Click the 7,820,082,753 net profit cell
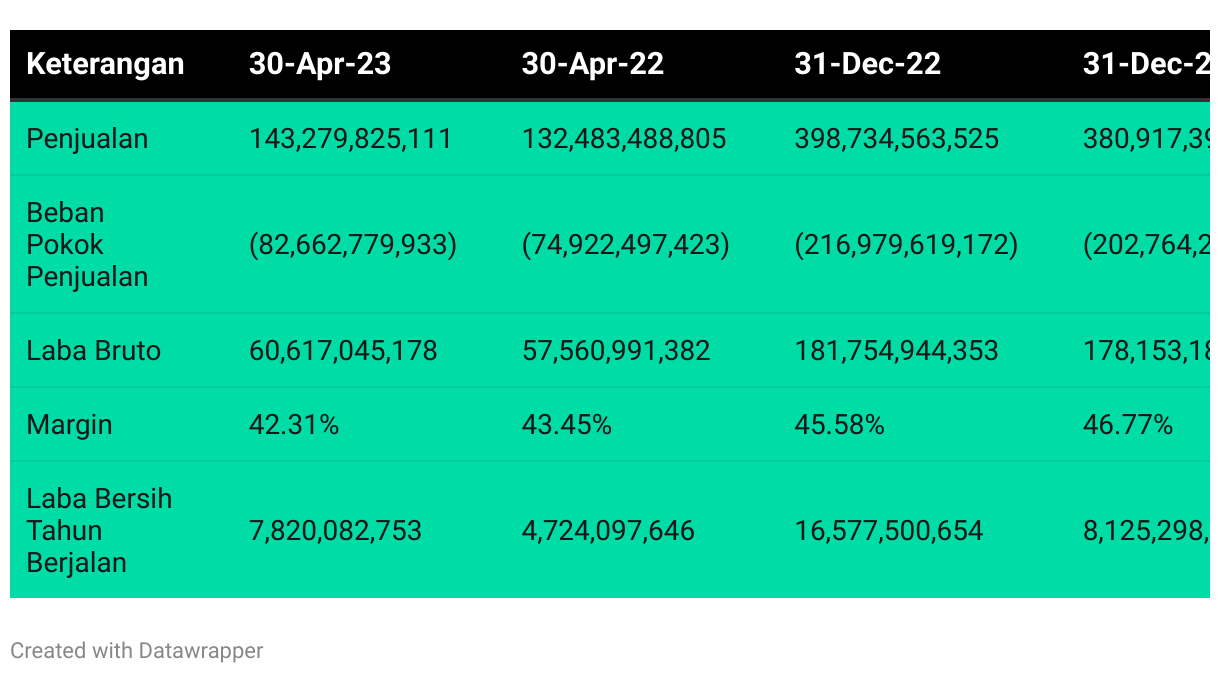 click(335, 530)
